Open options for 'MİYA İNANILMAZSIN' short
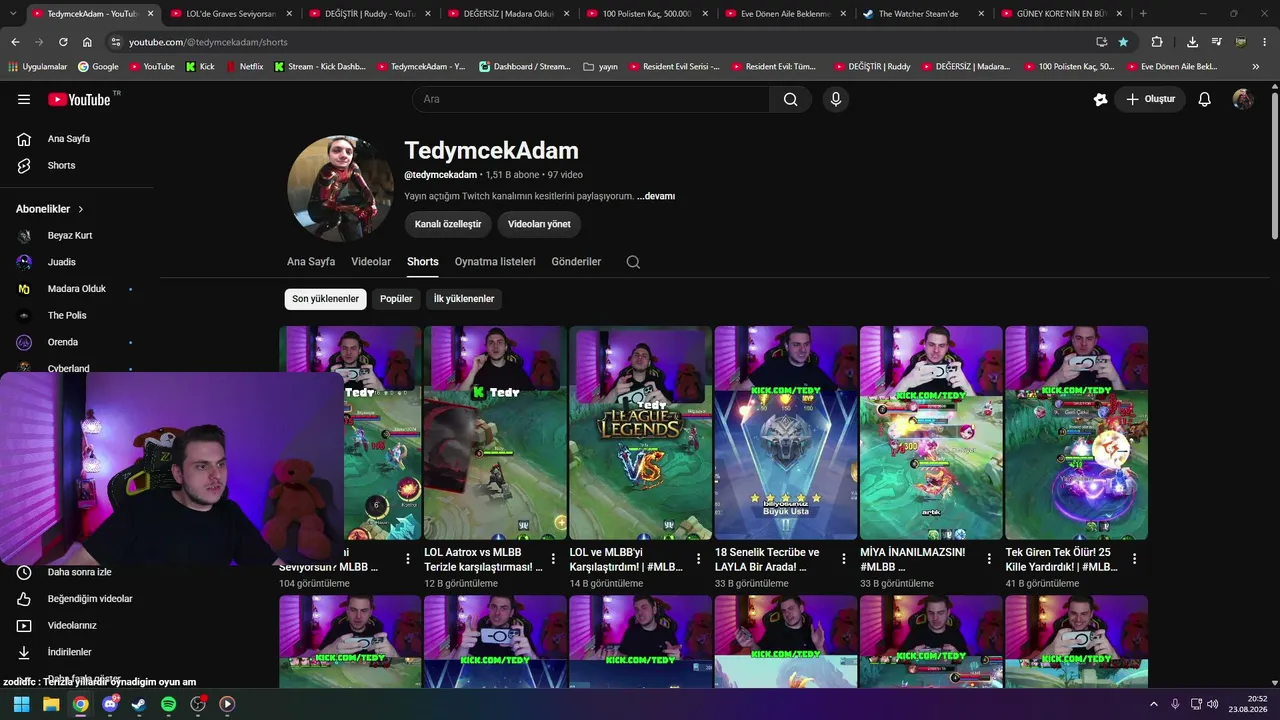1280x720 pixels. point(989,559)
